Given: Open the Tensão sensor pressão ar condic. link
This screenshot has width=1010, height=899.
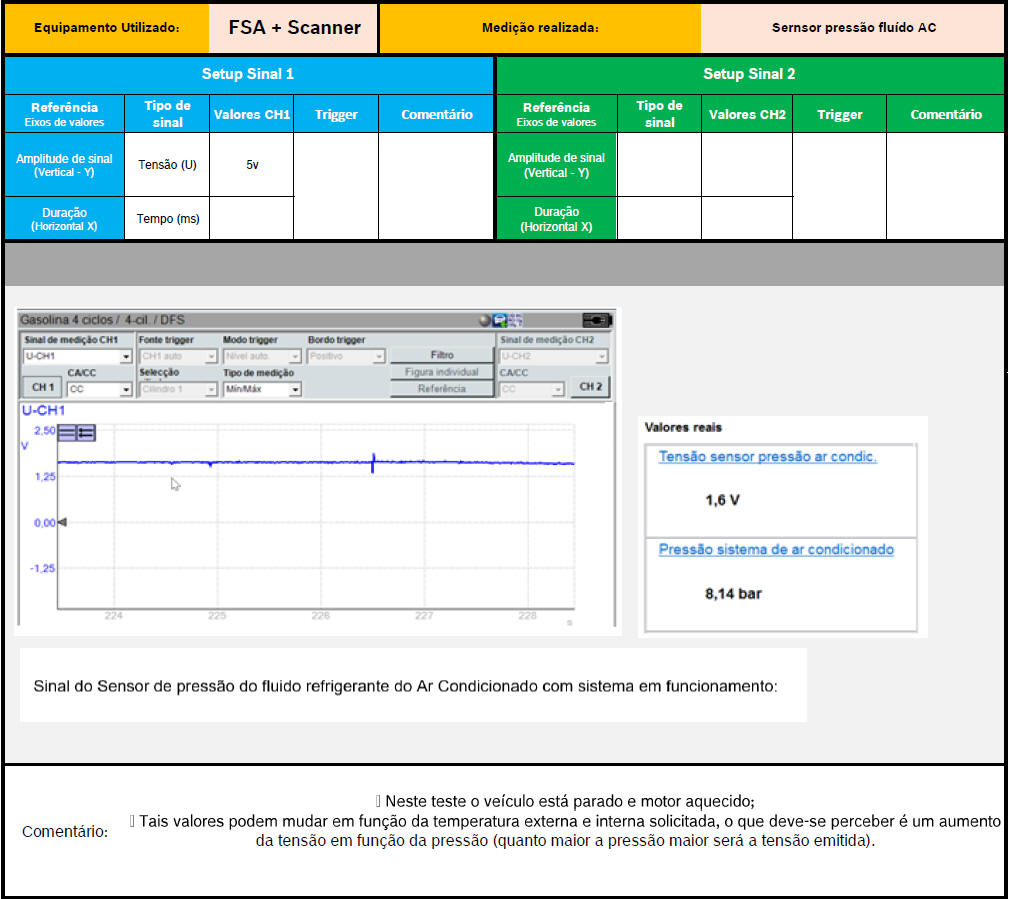Looking at the screenshot, I should click(767, 457).
